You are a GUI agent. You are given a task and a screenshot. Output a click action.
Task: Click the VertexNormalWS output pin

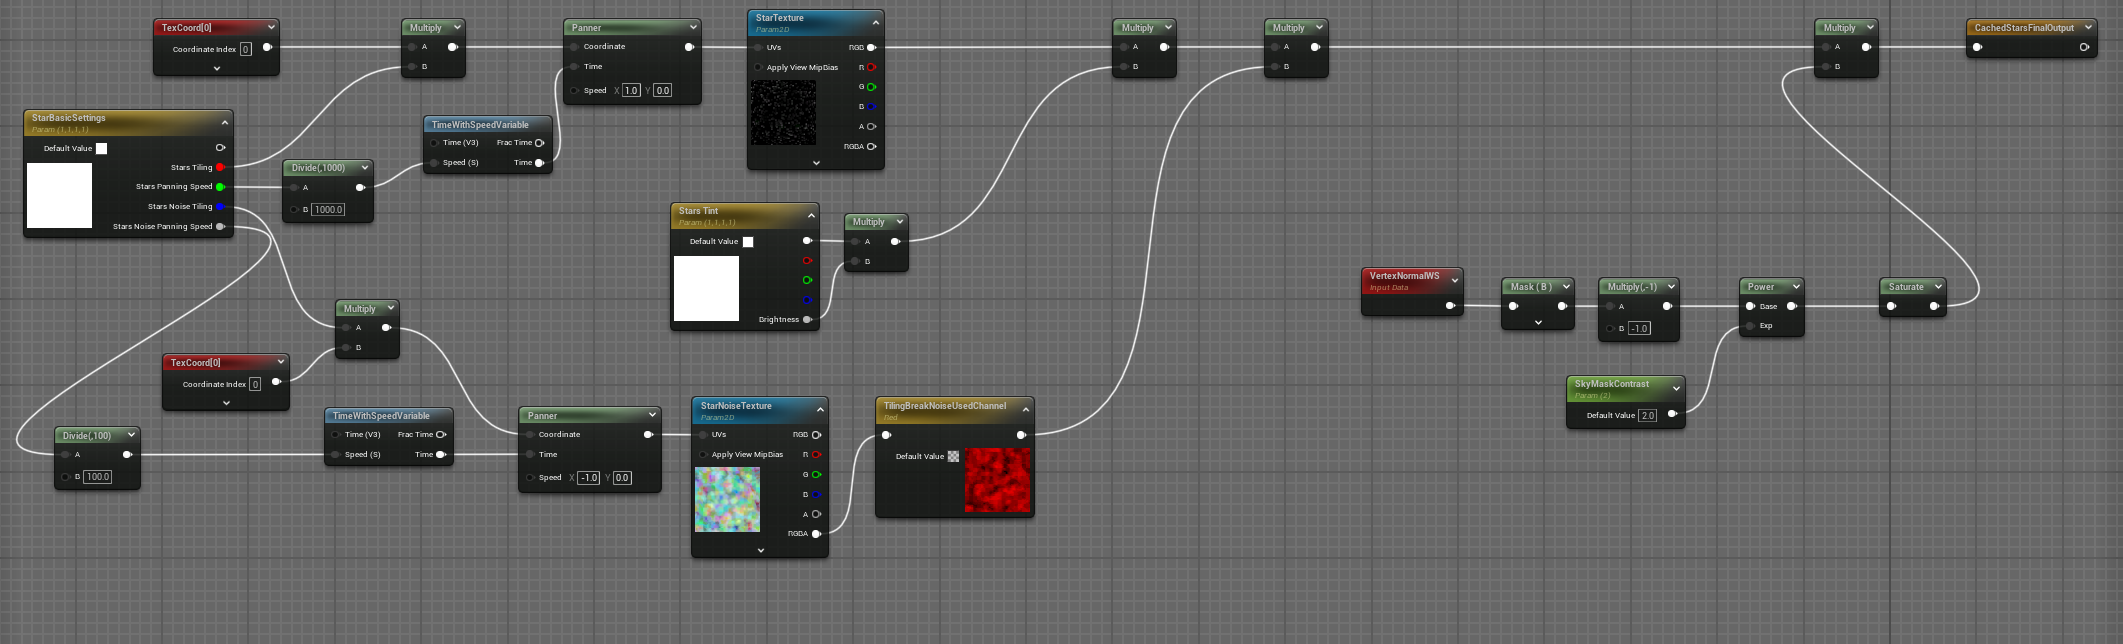(x=1450, y=306)
